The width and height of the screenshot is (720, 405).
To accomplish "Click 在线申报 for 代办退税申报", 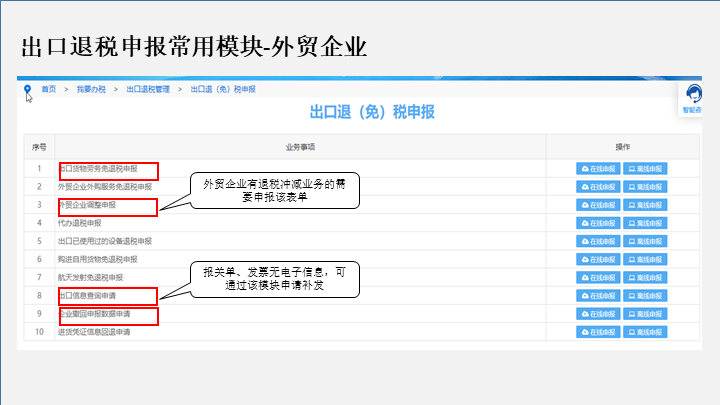I will [598, 223].
